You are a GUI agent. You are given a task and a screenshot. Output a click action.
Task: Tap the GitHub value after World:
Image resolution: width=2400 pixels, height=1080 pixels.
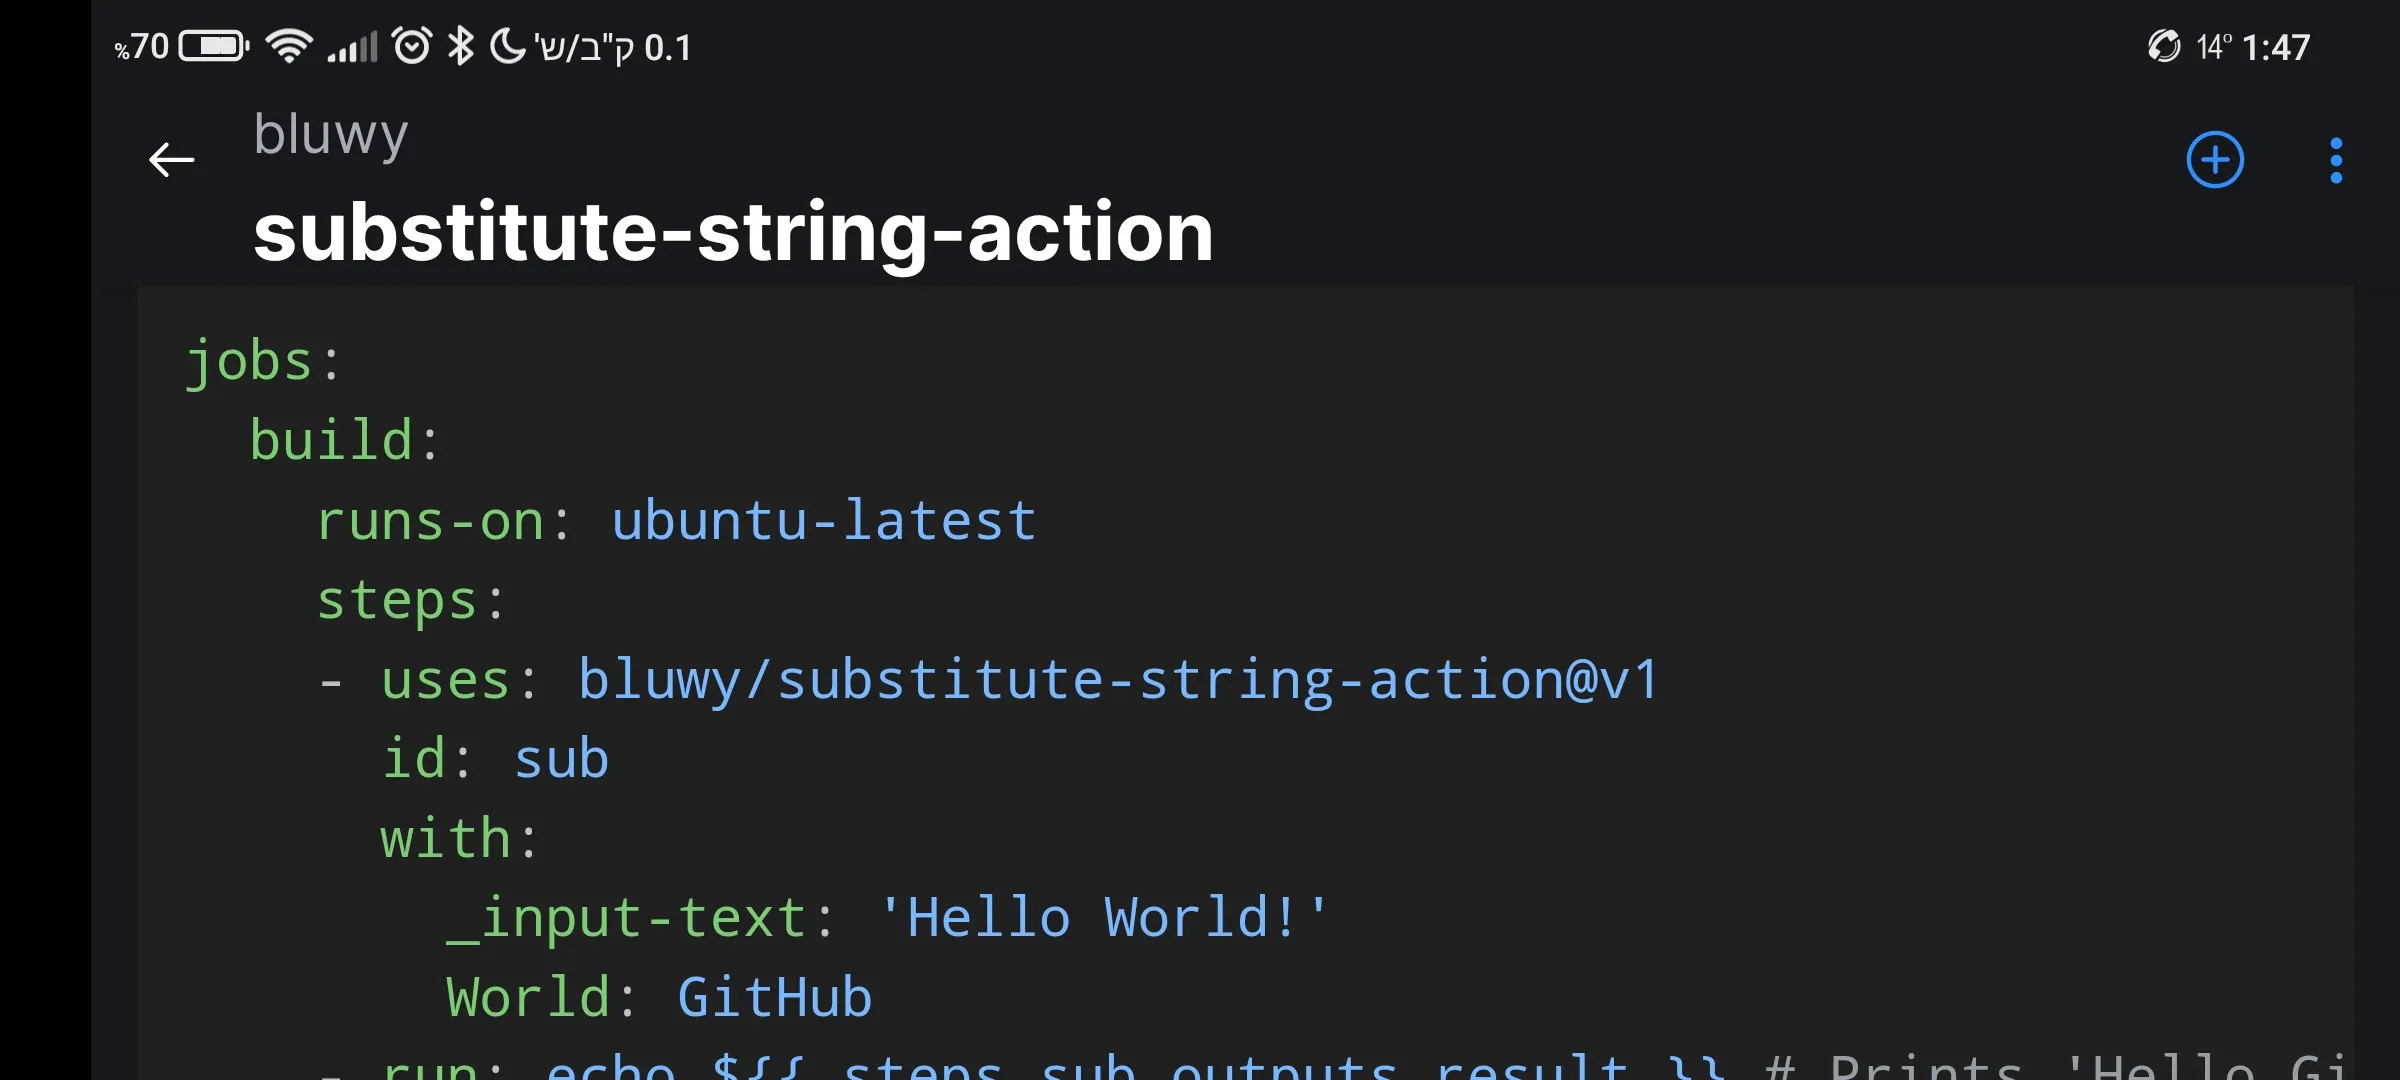coord(775,998)
